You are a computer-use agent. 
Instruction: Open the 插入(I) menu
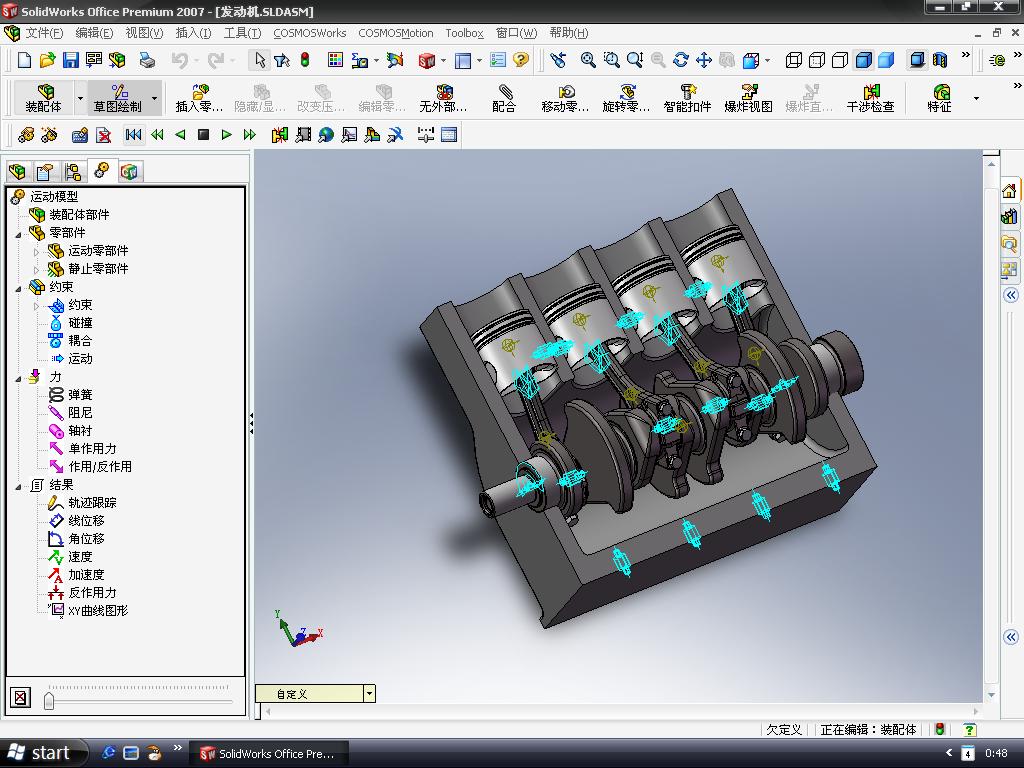tap(193, 33)
